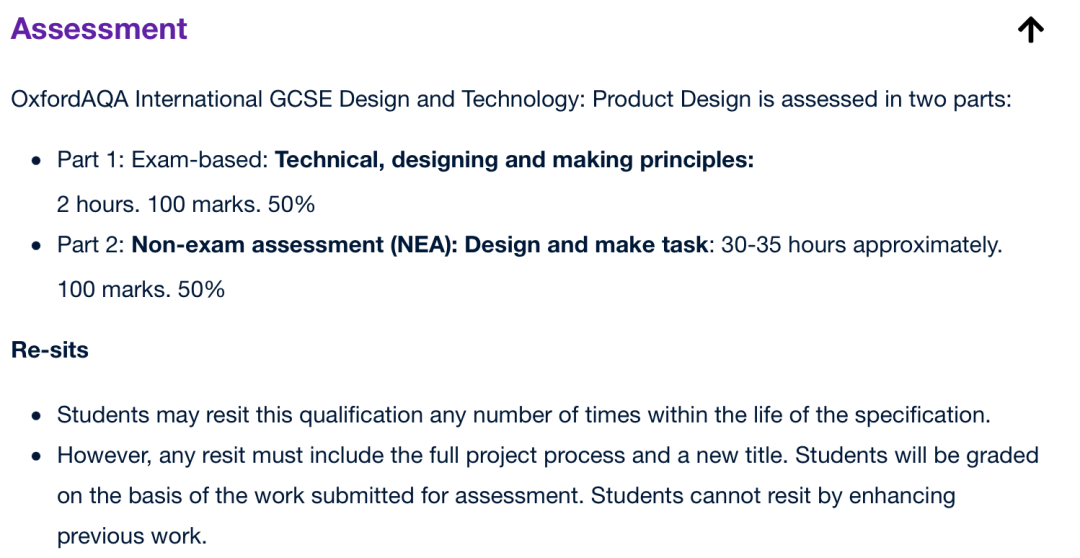
Task: Click the 'Part 1: Exam-based' text
Action: click(163, 160)
